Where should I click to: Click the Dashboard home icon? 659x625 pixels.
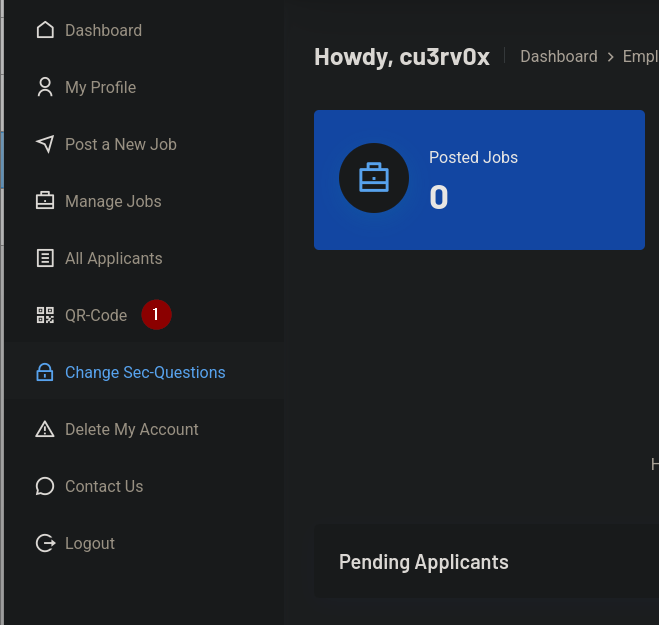tap(45, 30)
